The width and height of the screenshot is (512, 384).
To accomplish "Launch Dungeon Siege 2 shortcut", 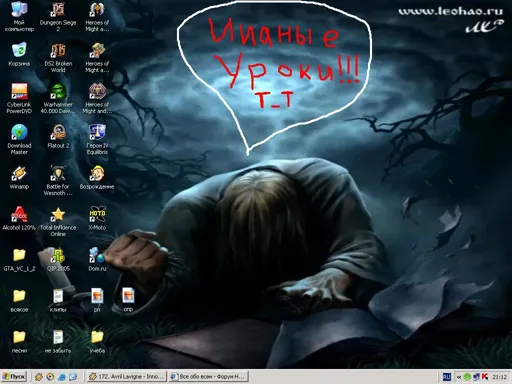I will pyautogui.click(x=58, y=16).
